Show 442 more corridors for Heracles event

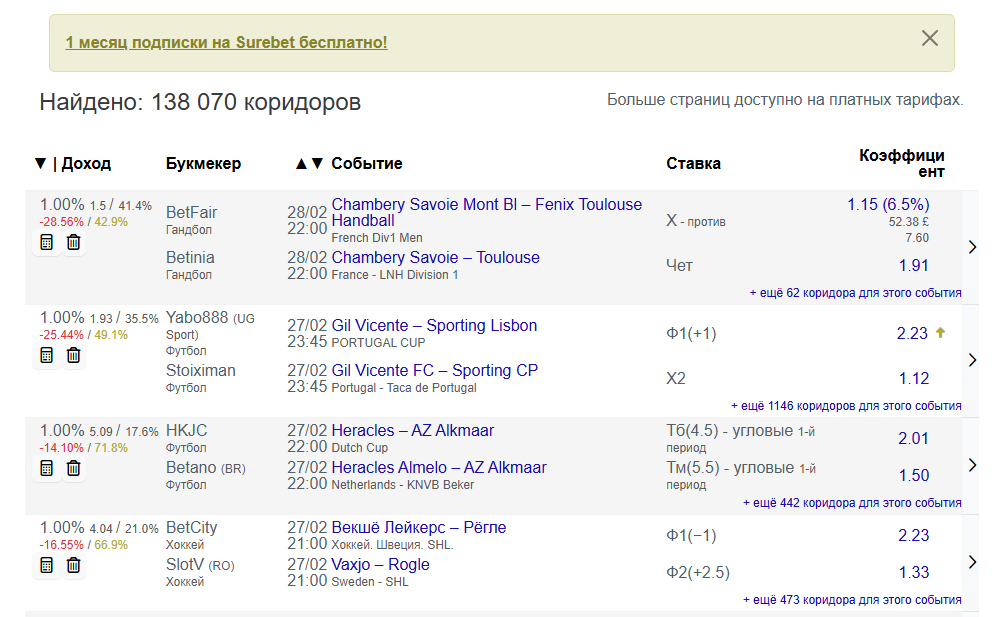tap(852, 502)
